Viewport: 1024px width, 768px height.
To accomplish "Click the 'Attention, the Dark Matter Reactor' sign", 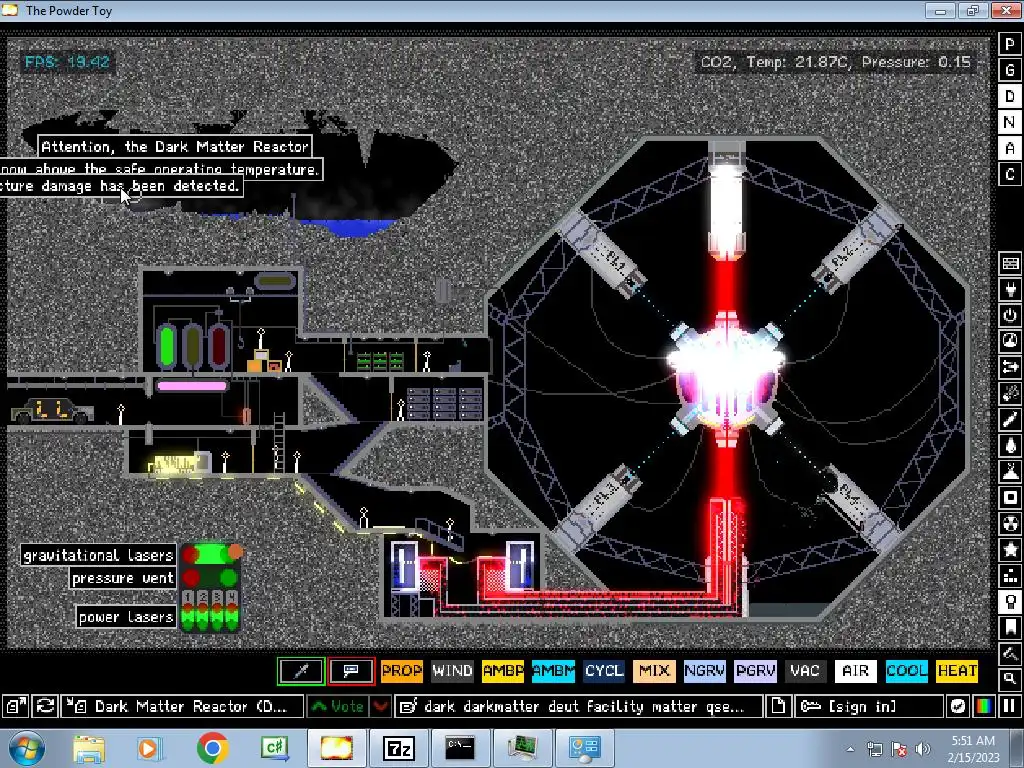I will tap(174, 146).
